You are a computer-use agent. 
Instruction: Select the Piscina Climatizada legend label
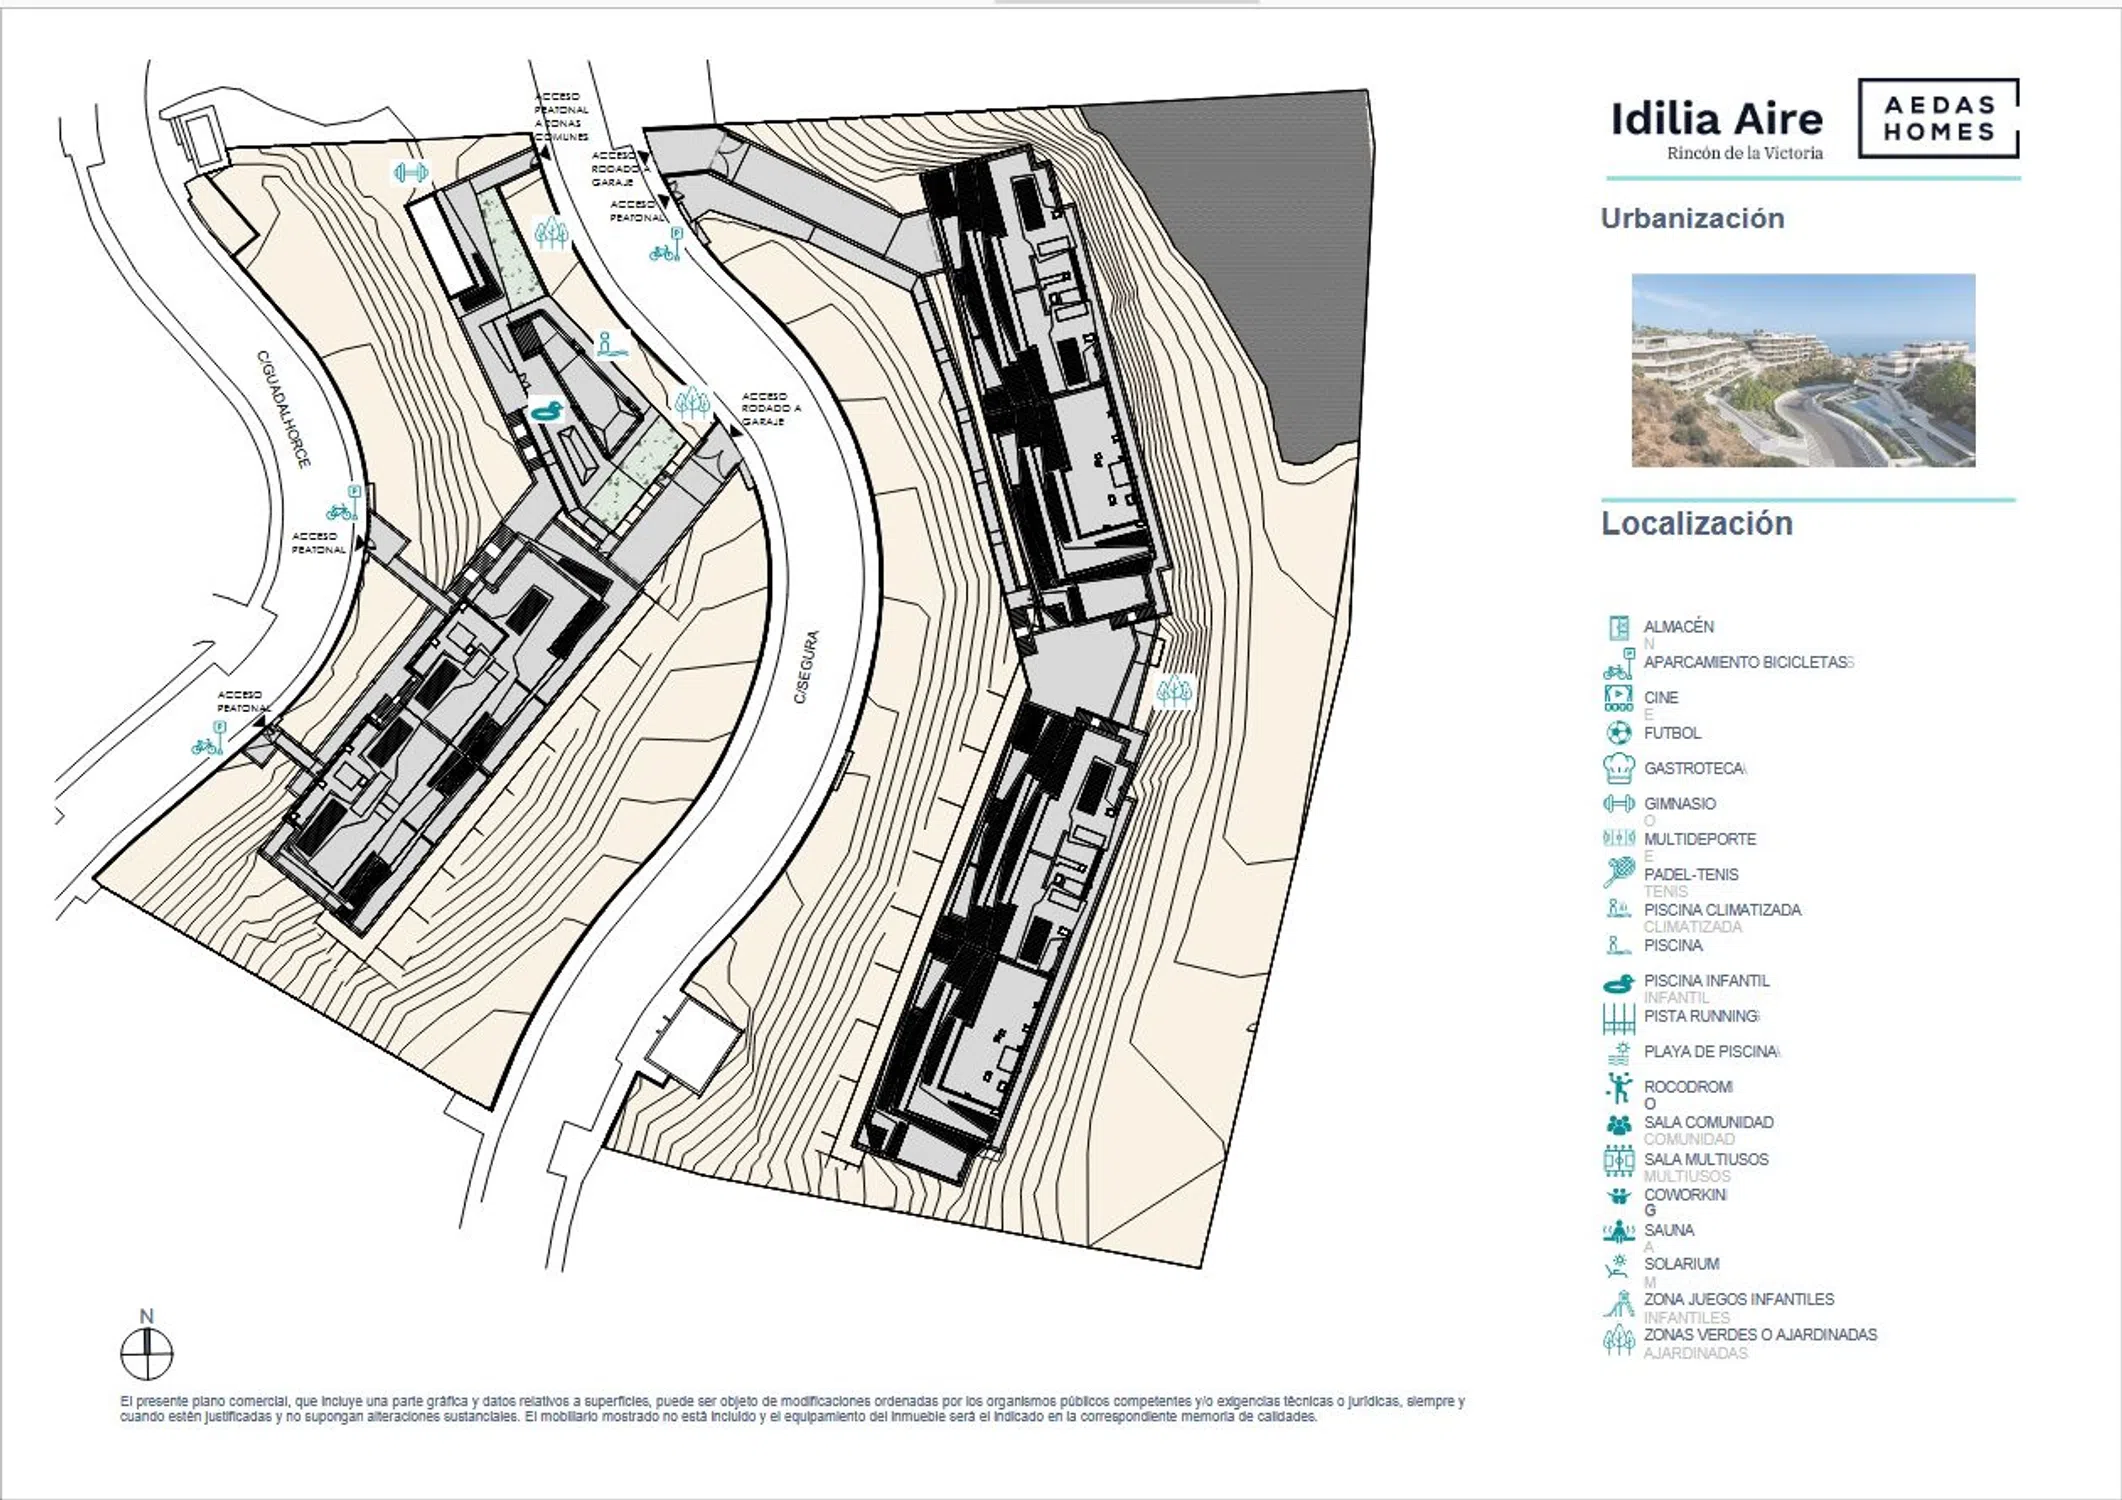pyautogui.click(x=1722, y=910)
